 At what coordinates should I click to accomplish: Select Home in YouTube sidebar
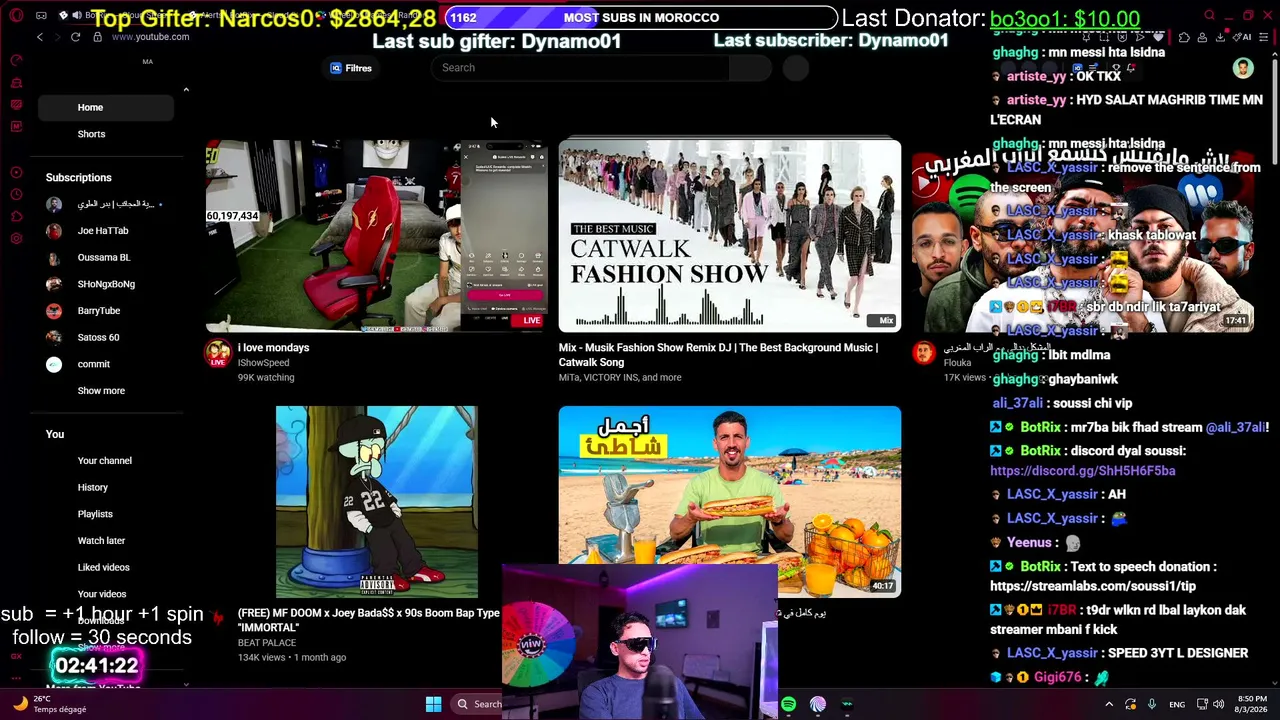[106, 107]
